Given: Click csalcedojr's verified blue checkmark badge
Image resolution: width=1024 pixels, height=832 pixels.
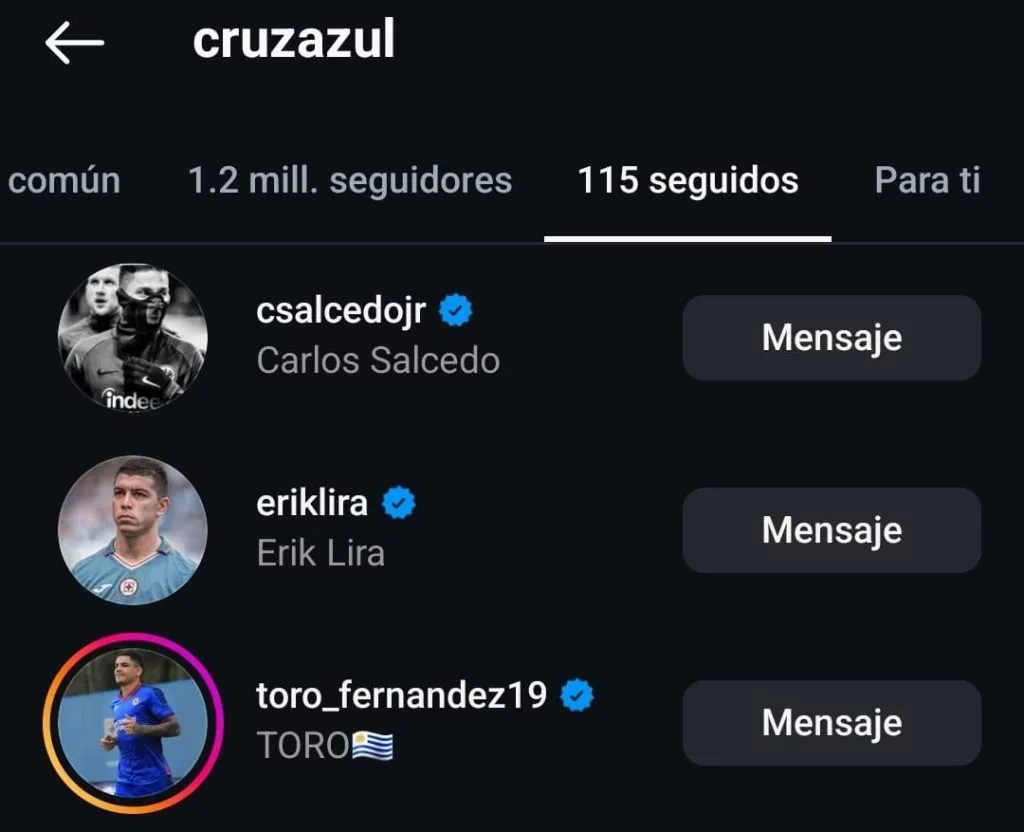Looking at the screenshot, I should pyautogui.click(x=456, y=309).
